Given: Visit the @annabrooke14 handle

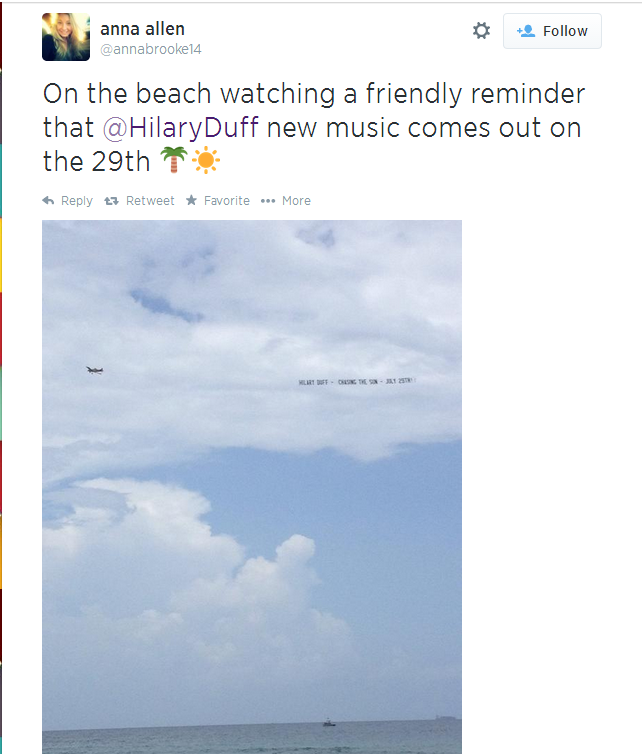Looking at the screenshot, I should tap(151, 49).
